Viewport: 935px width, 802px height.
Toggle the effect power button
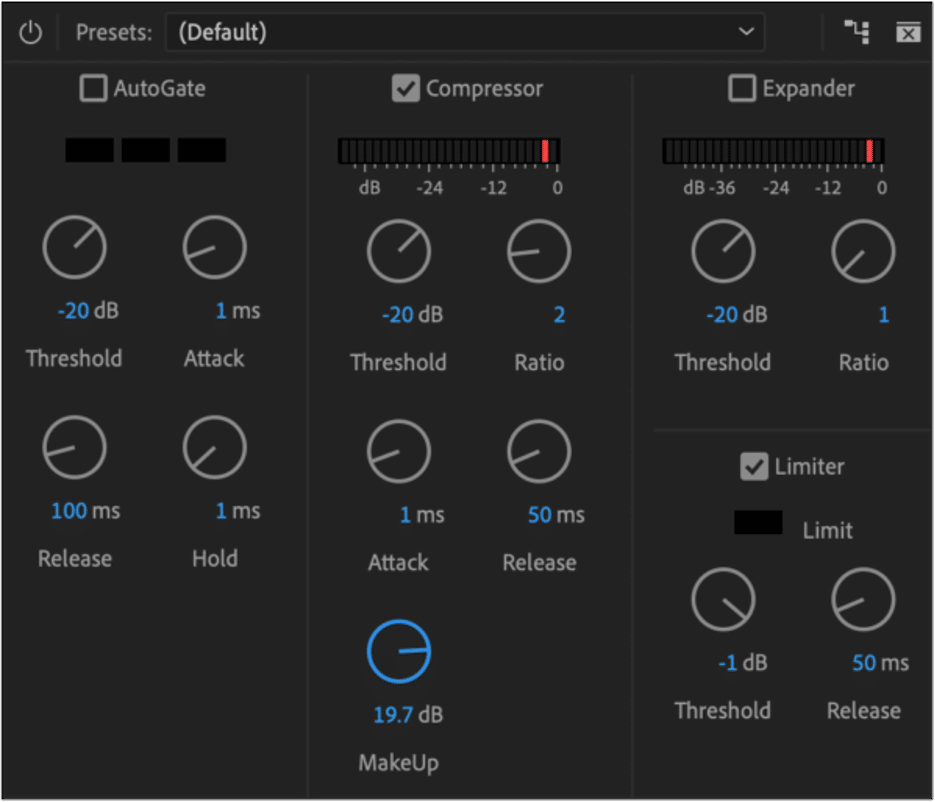tap(30, 31)
